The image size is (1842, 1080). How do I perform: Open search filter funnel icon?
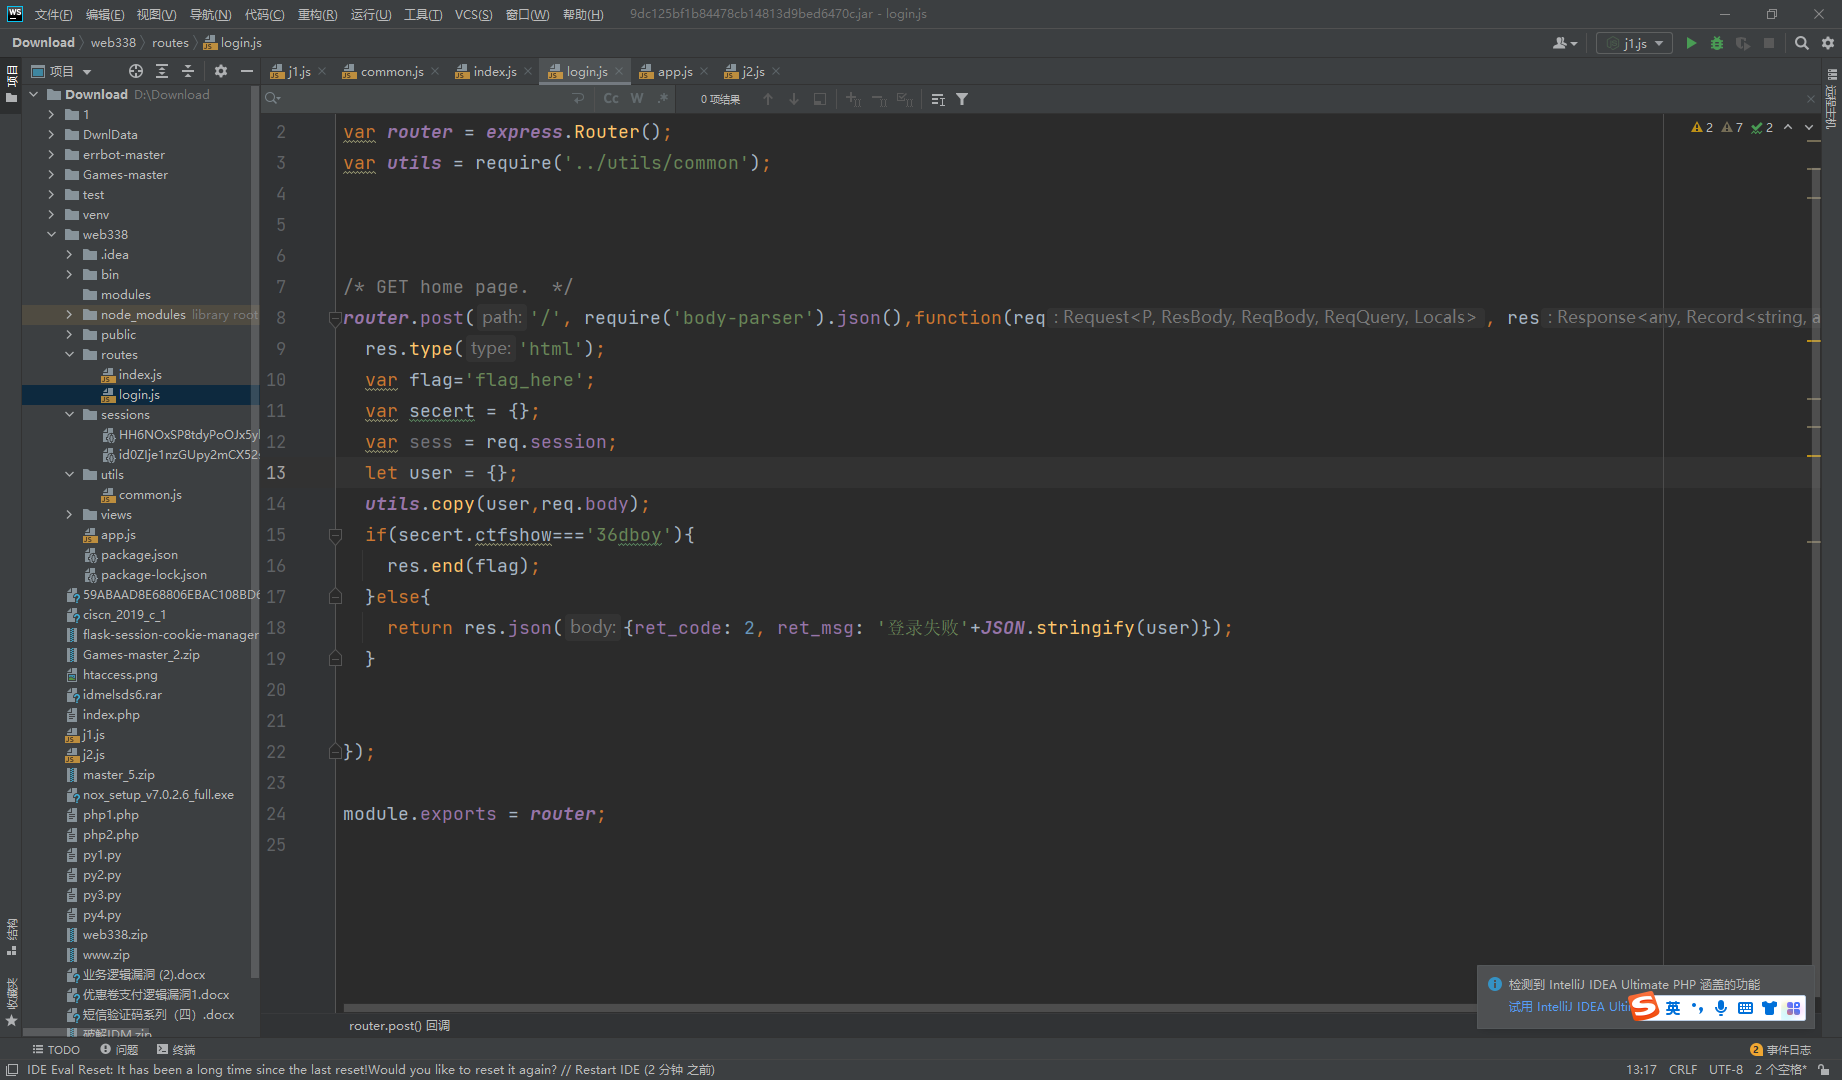coord(962,99)
